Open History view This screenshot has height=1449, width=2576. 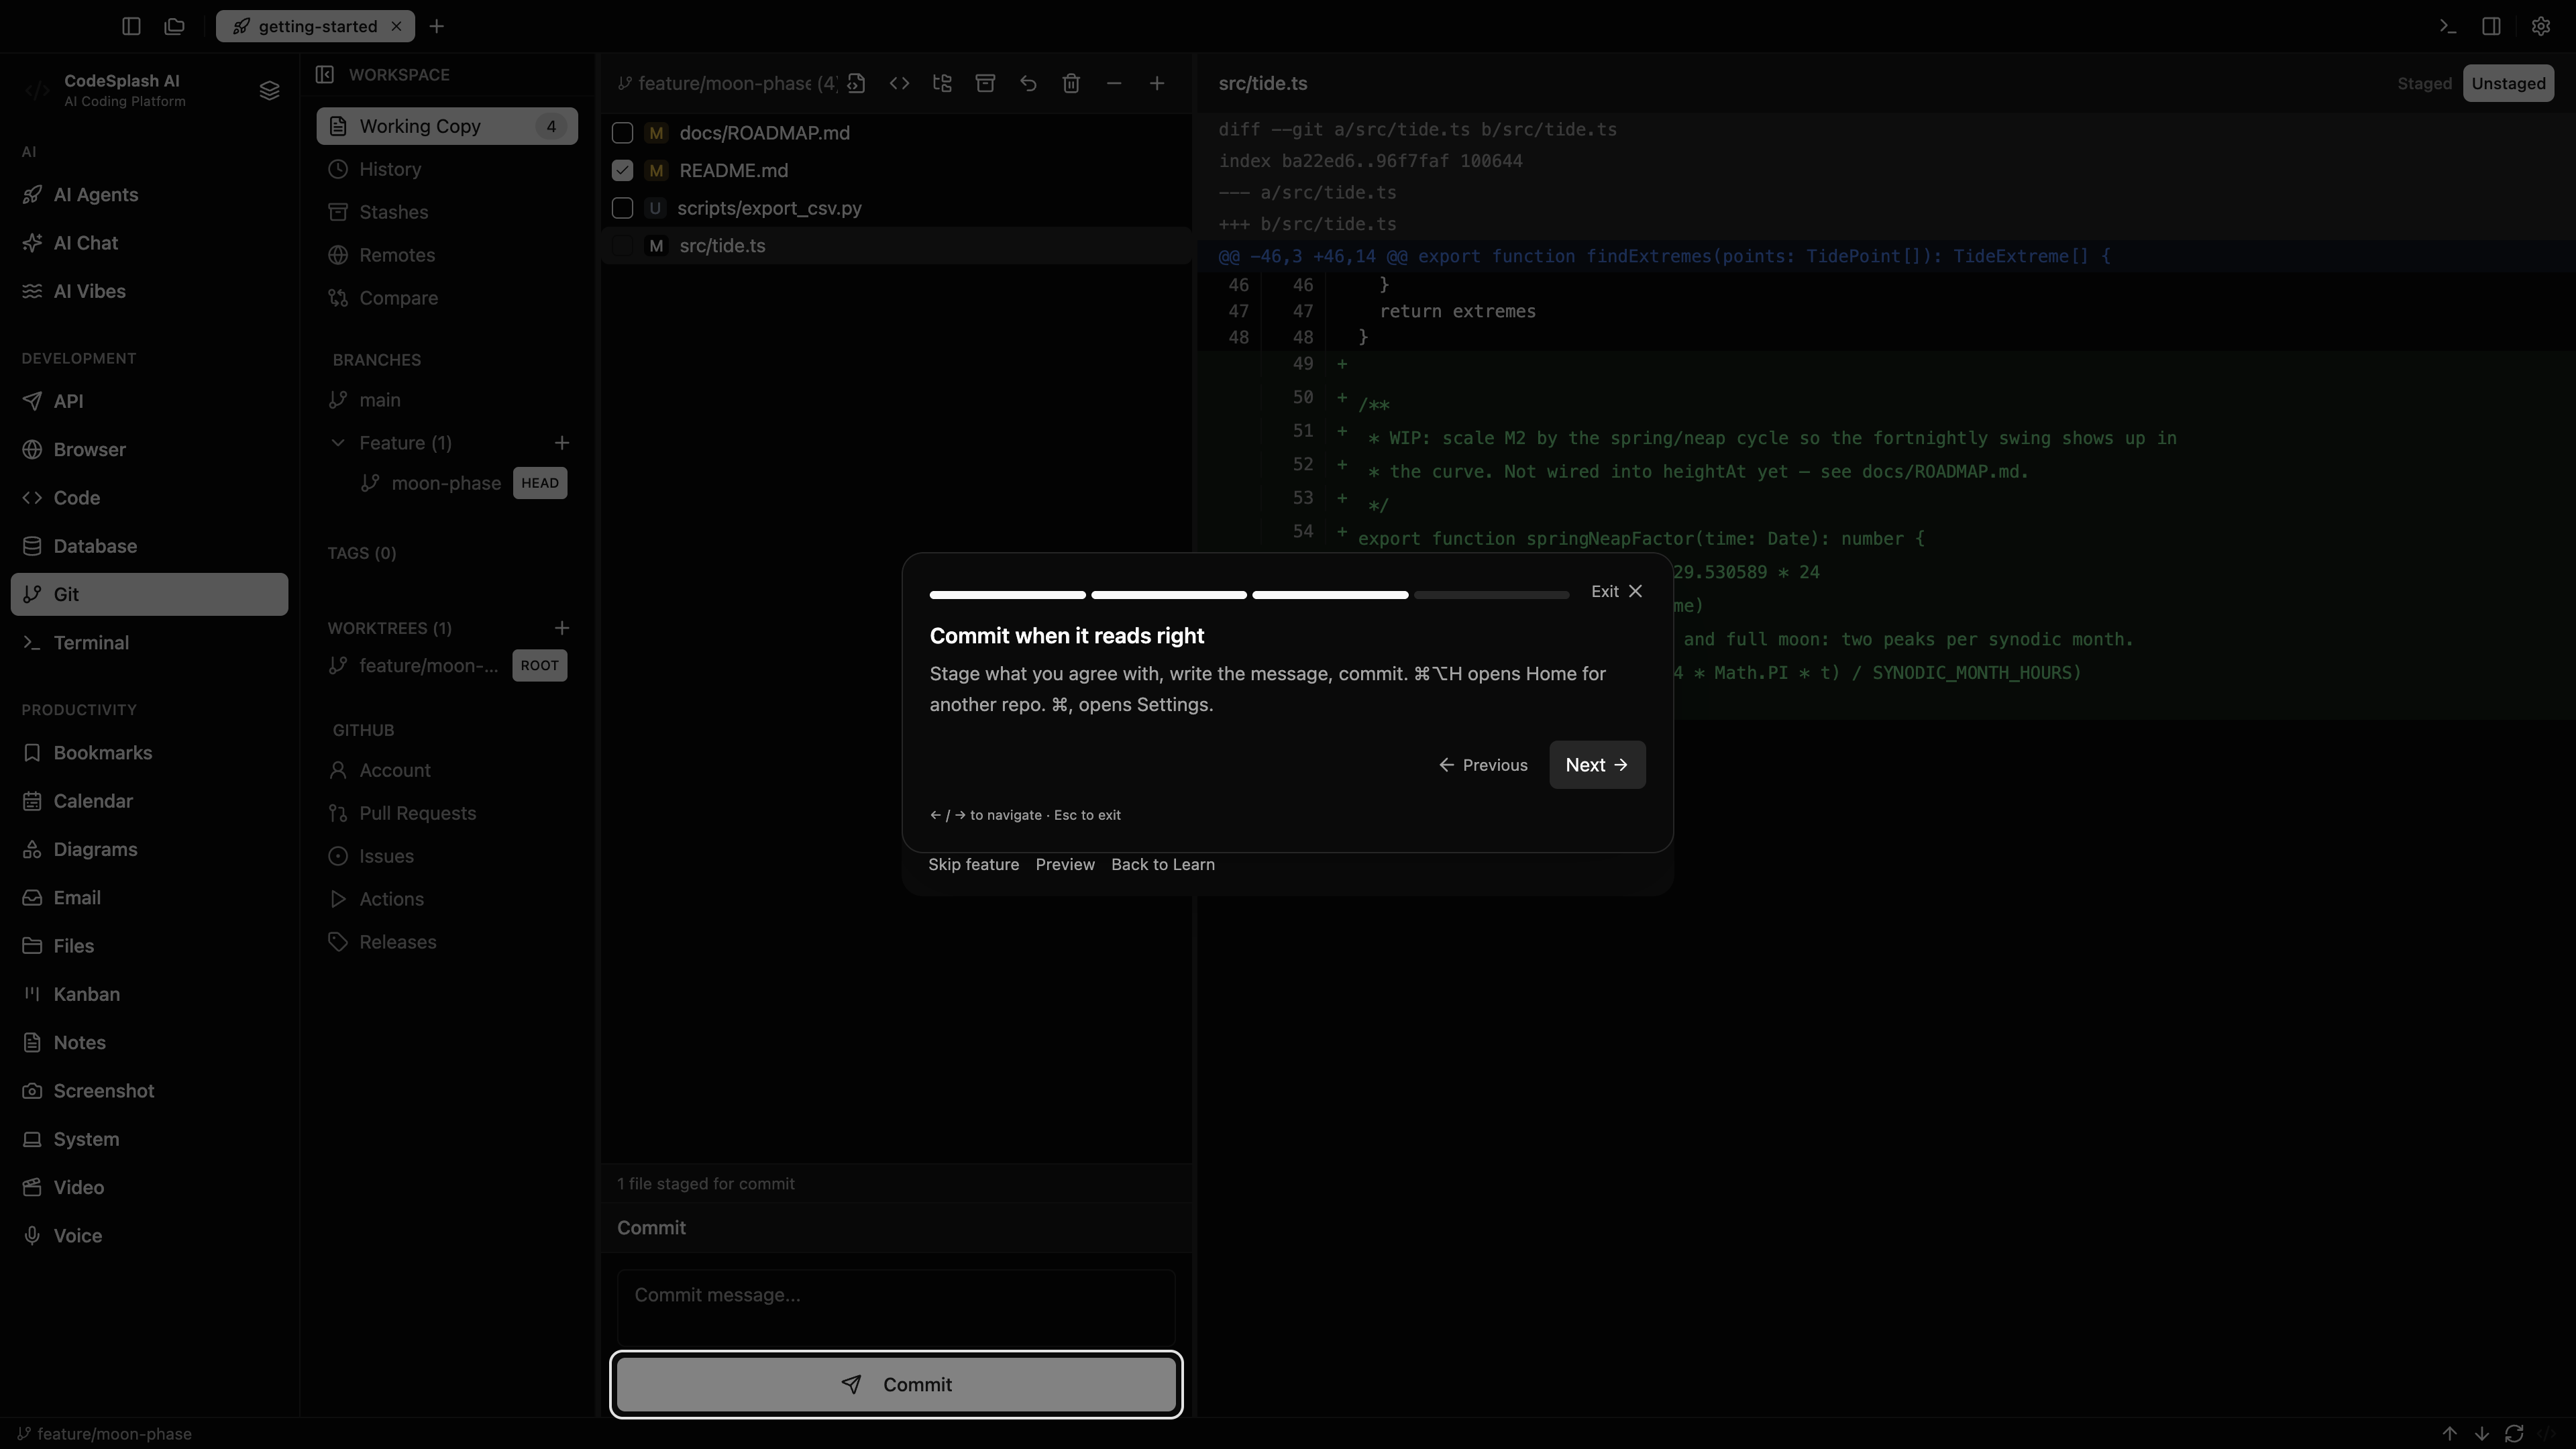click(447, 169)
